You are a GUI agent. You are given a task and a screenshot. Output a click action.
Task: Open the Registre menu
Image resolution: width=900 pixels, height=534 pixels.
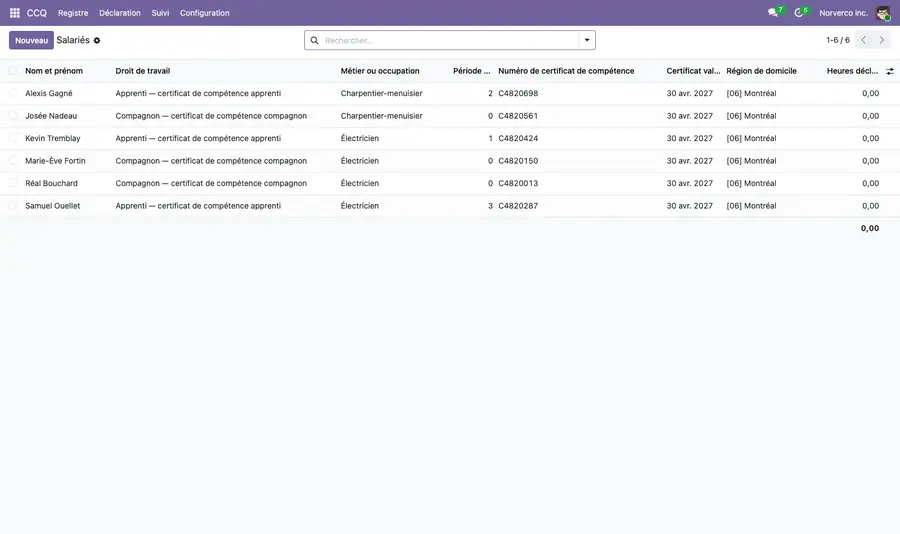(x=73, y=13)
